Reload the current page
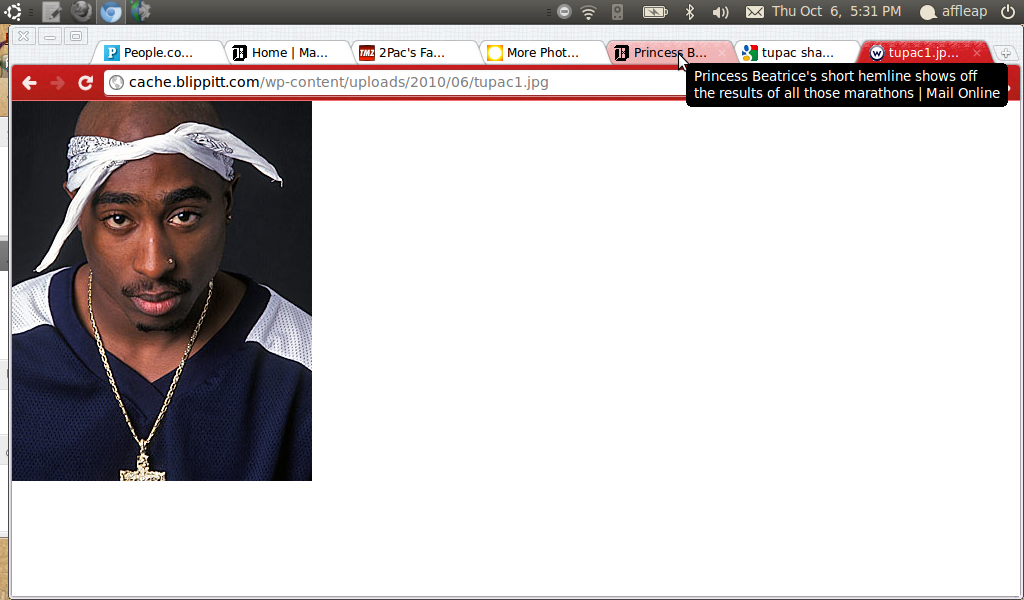The width and height of the screenshot is (1024, 600). tap(85, 82)
